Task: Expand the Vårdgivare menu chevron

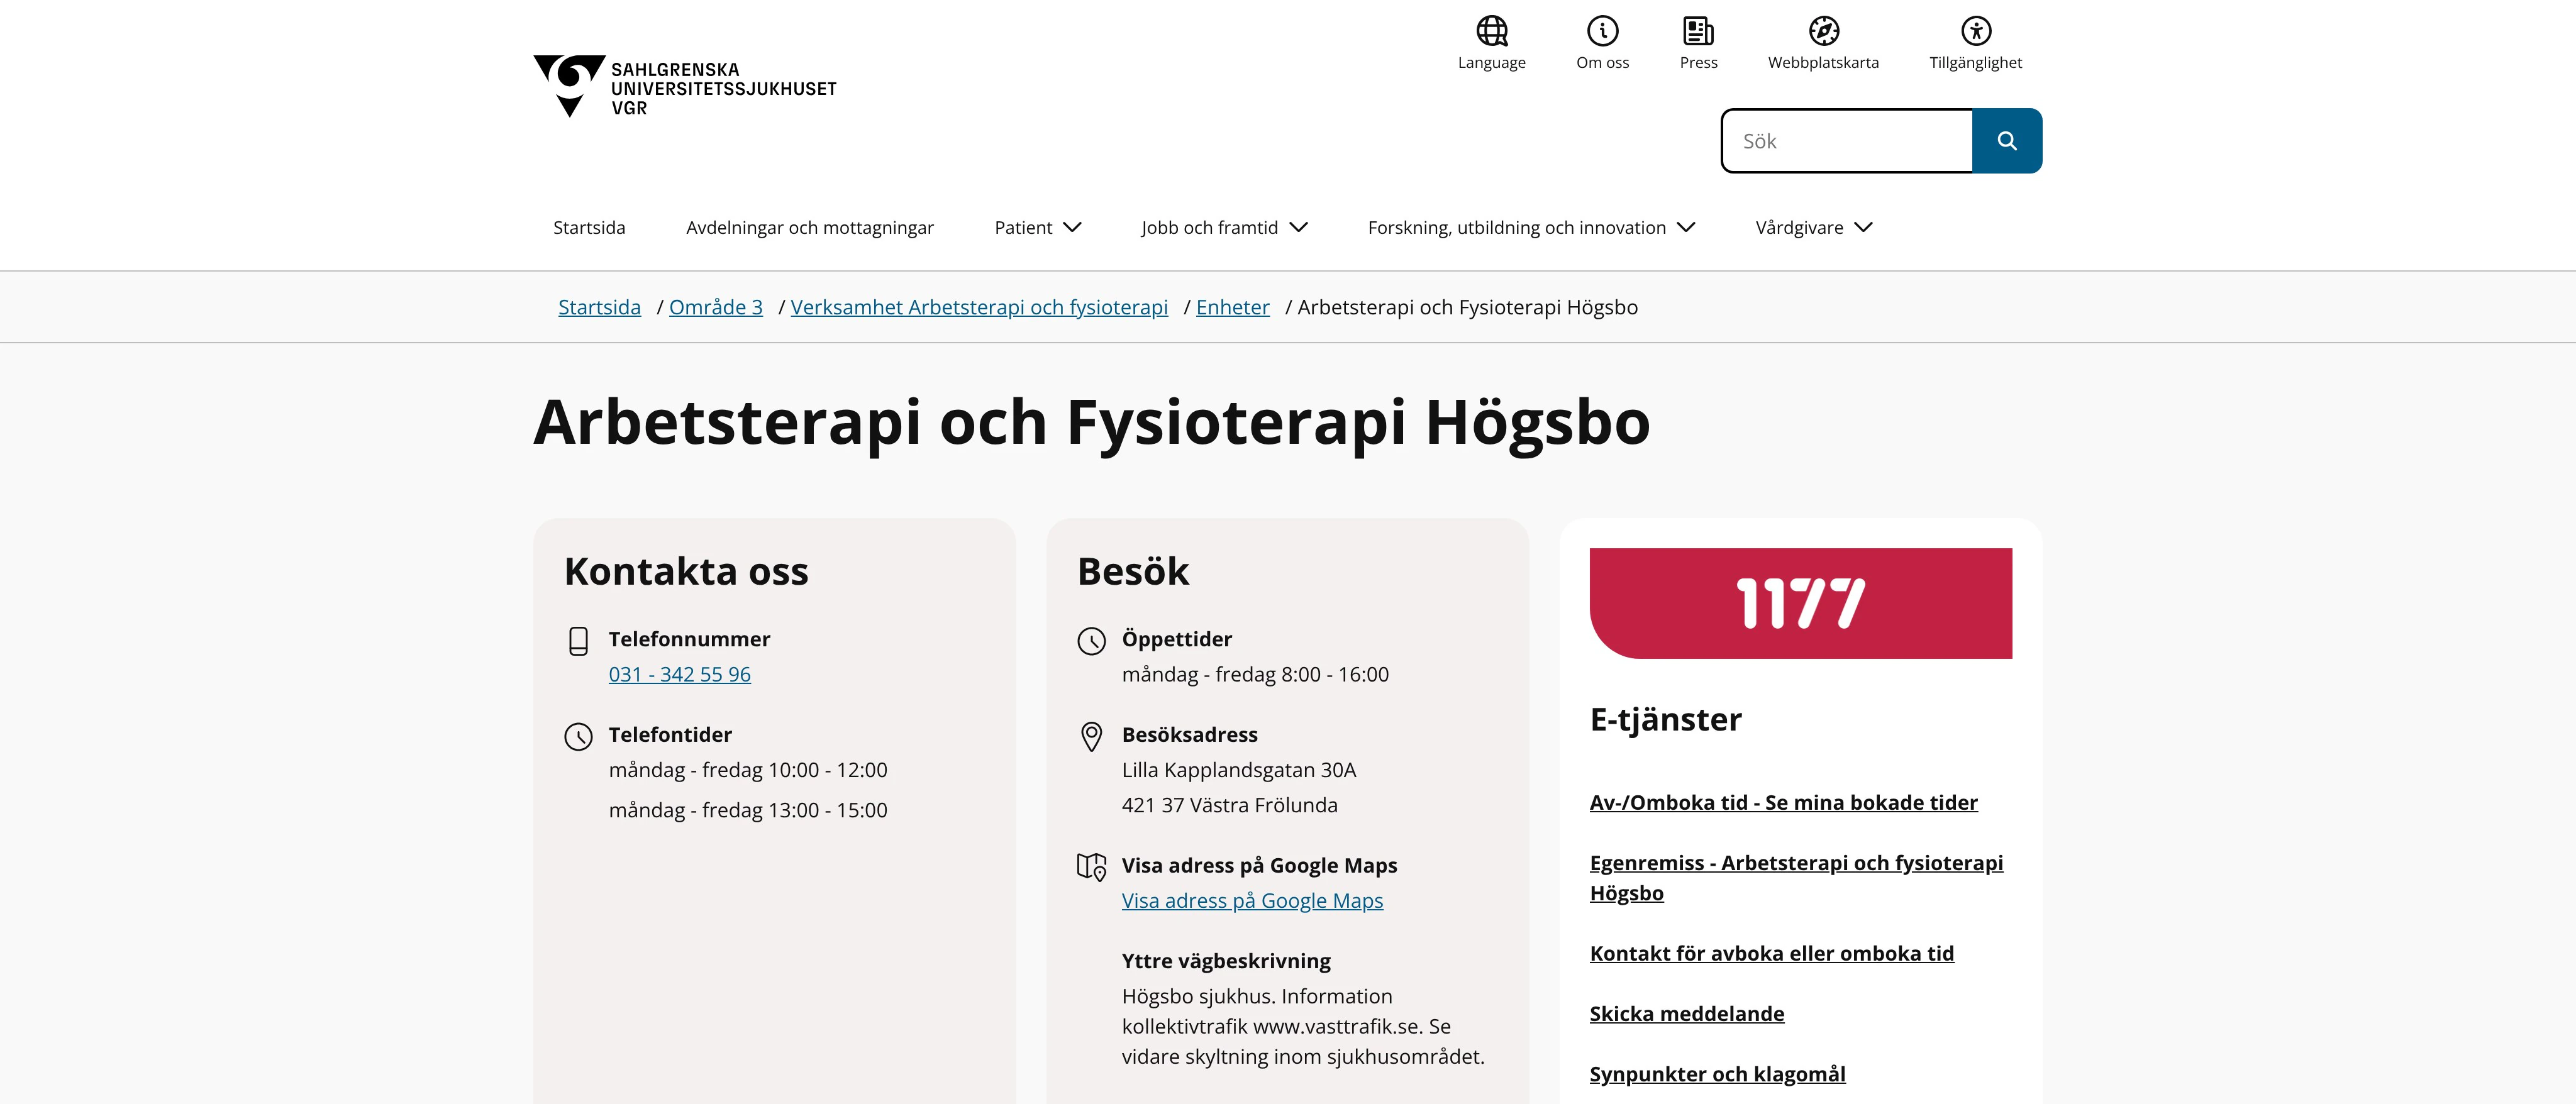Action: click(x=1863, y=227)
